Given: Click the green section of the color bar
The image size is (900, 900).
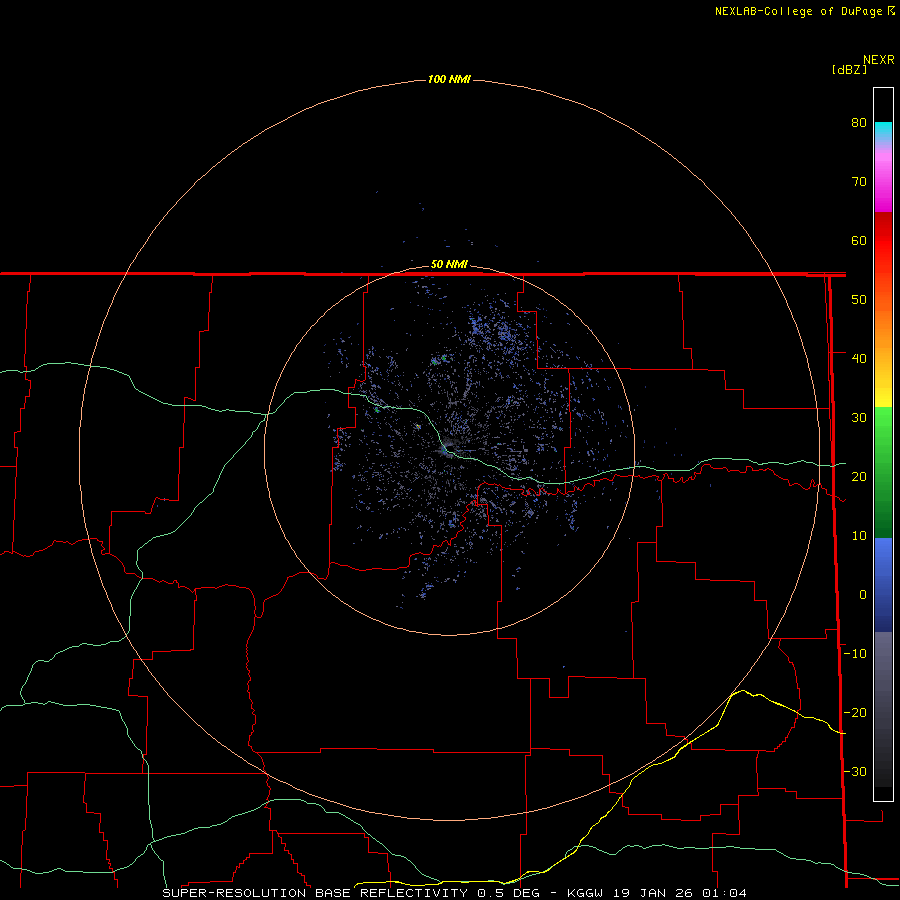Looking at the screenshot, I should (883, 472).
